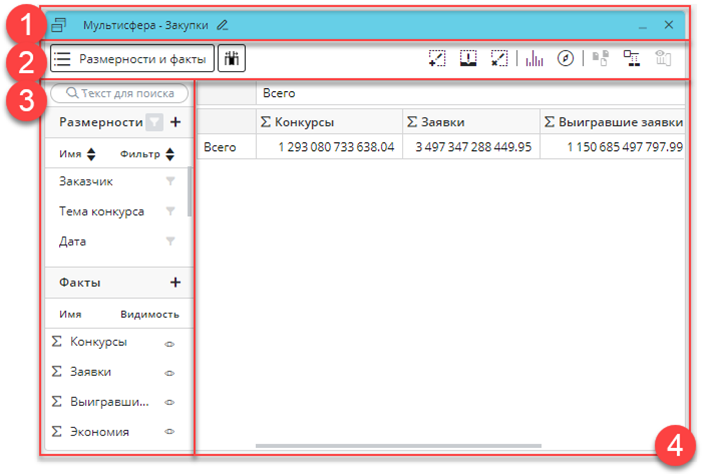Hide the Экономия fact using eye icon
This screenshot has width=702, height=474.
170,433
